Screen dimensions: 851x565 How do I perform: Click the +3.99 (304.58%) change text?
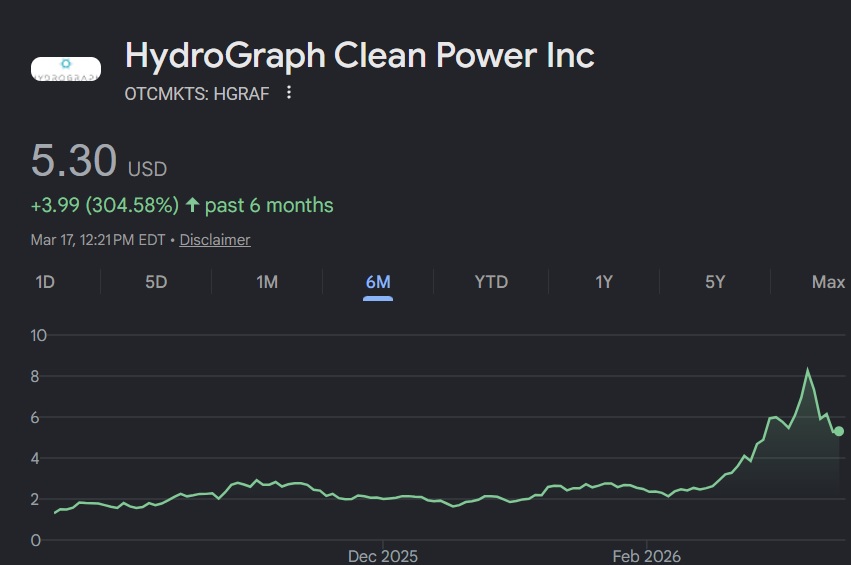105,206
